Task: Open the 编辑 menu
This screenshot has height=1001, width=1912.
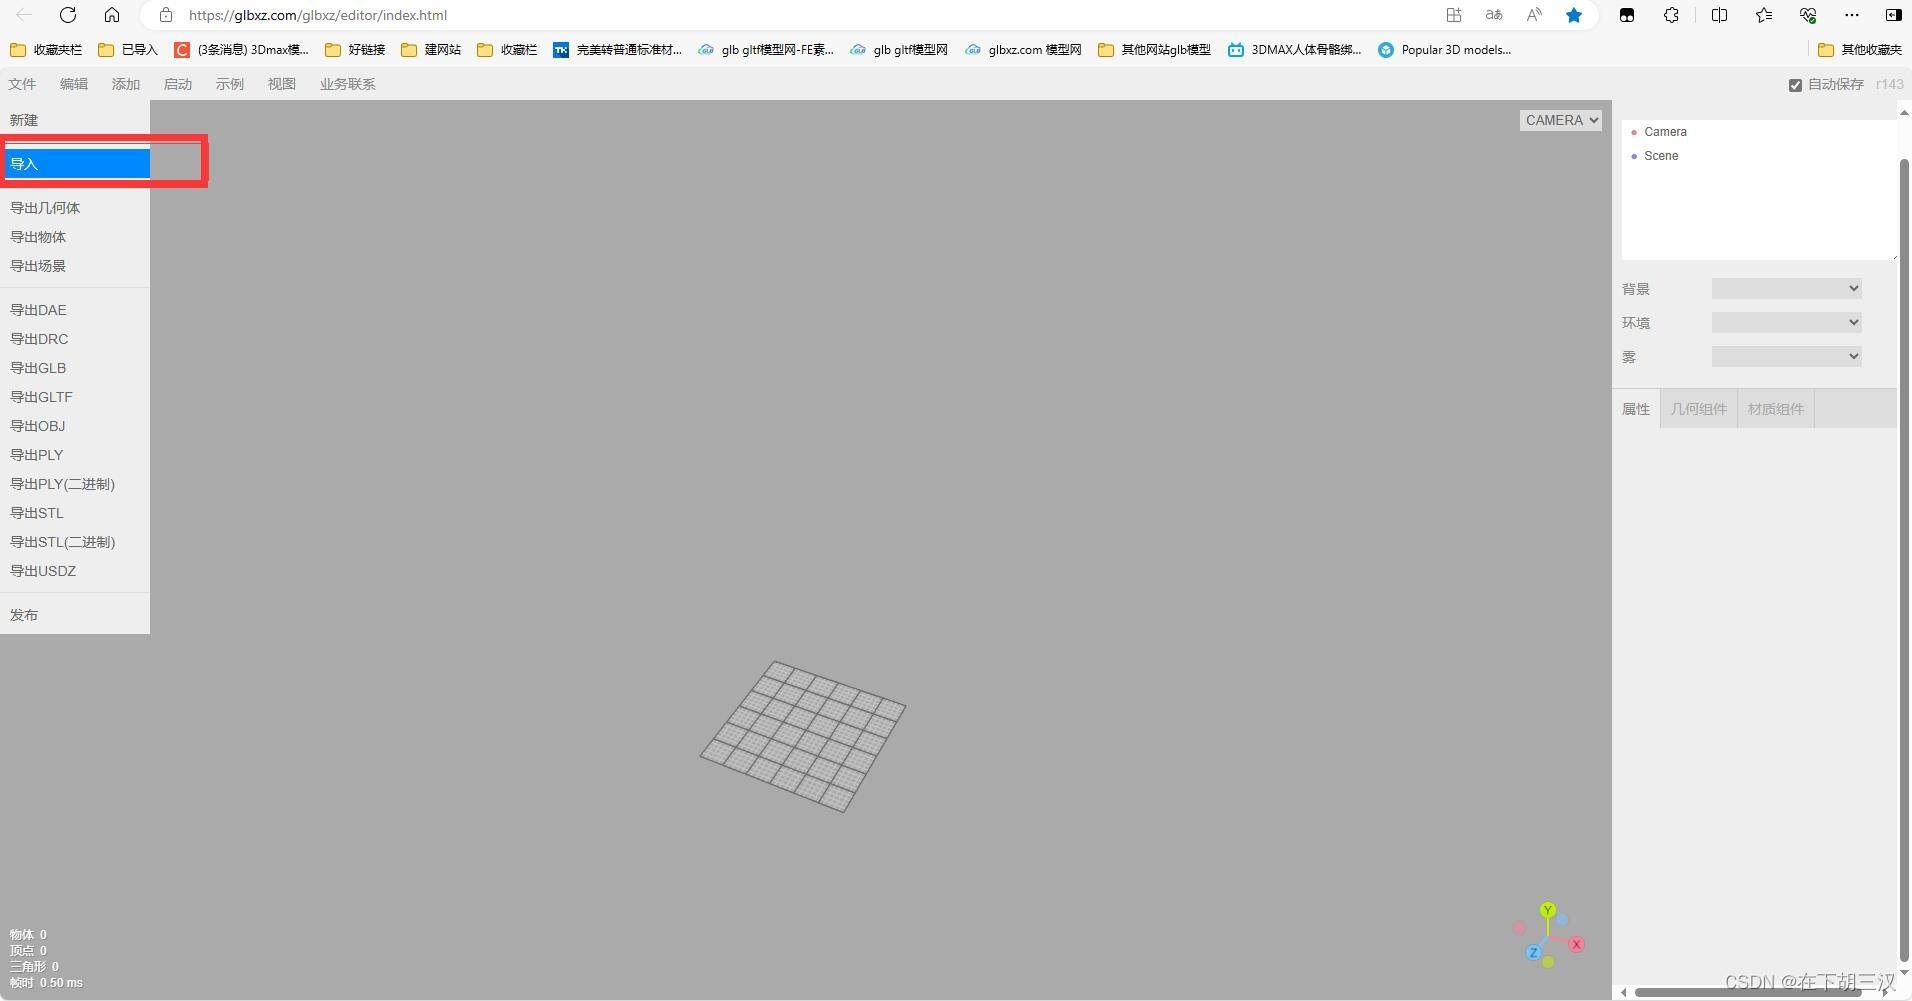Action: point(74,84)
